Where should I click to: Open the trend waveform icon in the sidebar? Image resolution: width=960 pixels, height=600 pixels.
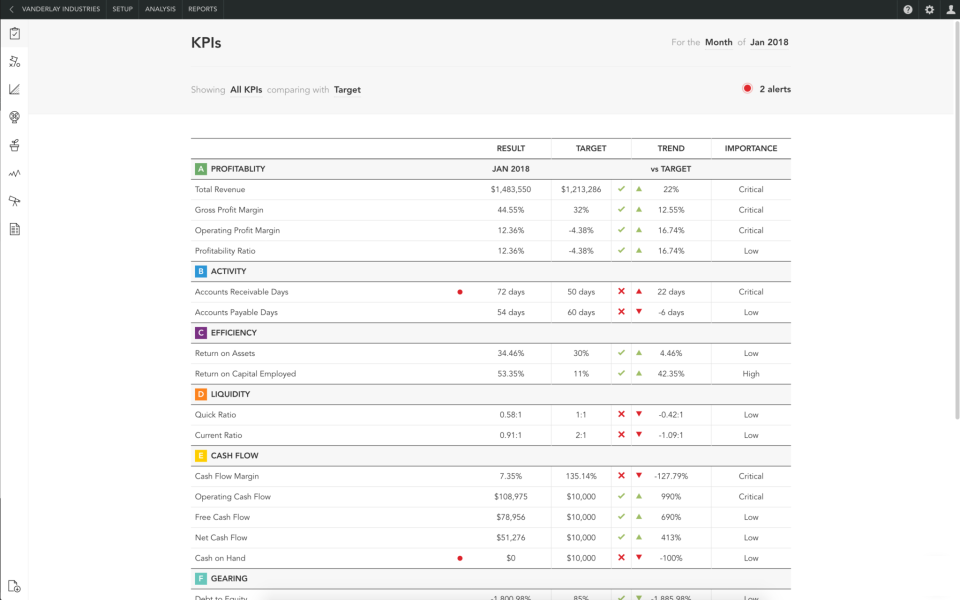(14, 173)
